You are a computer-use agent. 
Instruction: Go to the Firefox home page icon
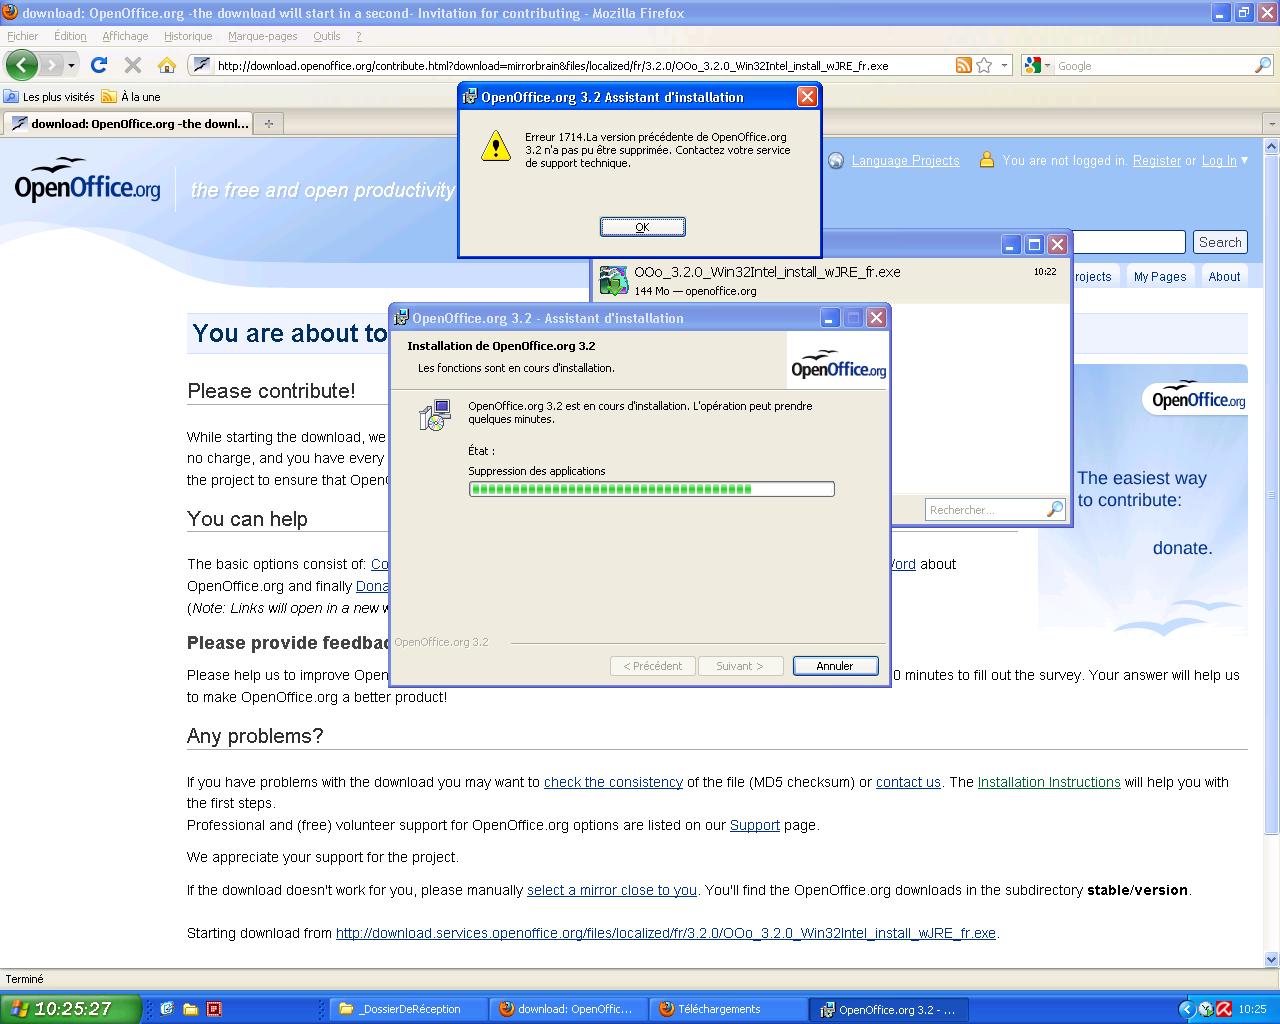pyautogui.click(x=167, y=65)
